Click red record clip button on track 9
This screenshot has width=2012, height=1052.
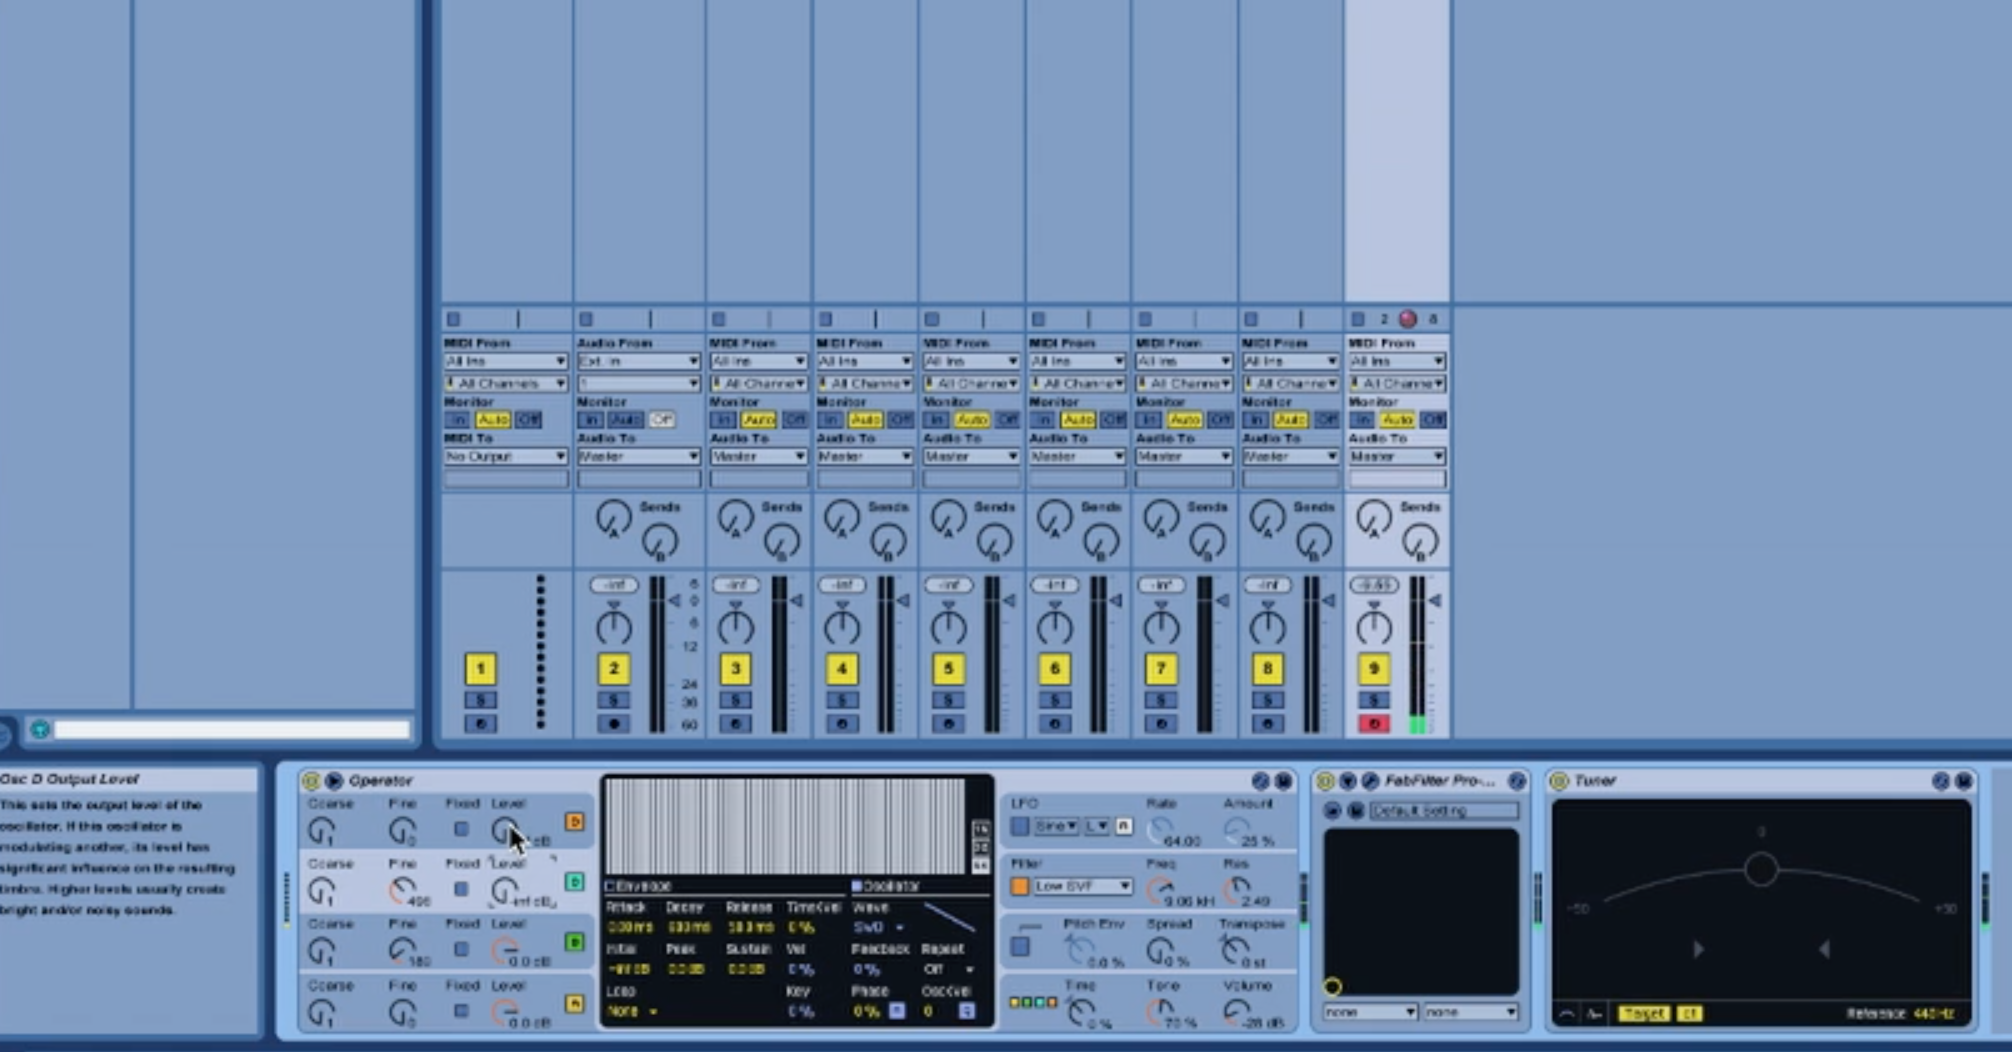1408,319
